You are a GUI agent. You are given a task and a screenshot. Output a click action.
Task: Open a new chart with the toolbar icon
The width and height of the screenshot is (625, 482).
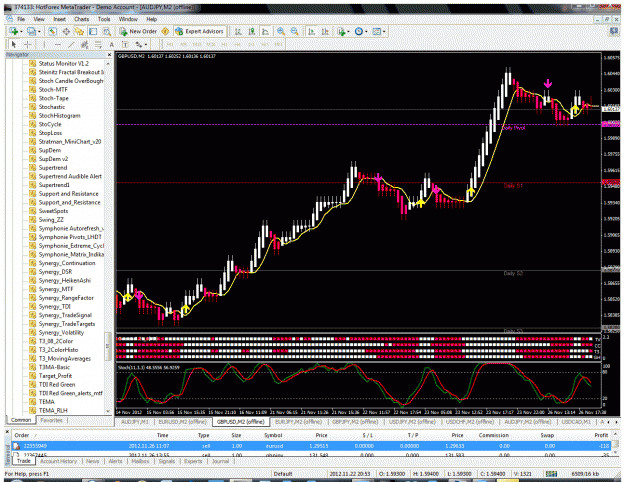tap(14, 31)
